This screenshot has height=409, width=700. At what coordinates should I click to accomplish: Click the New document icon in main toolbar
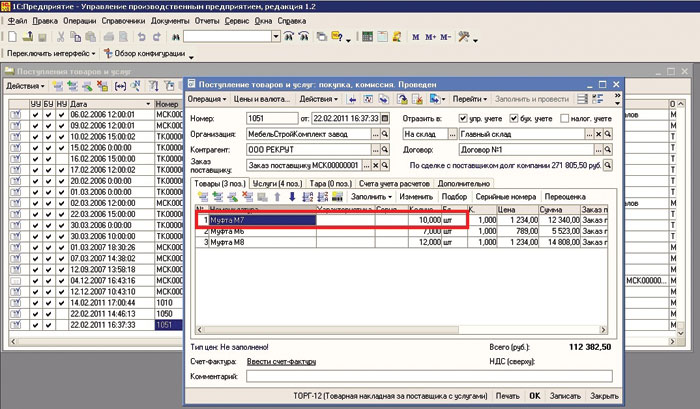coord(13,37)
